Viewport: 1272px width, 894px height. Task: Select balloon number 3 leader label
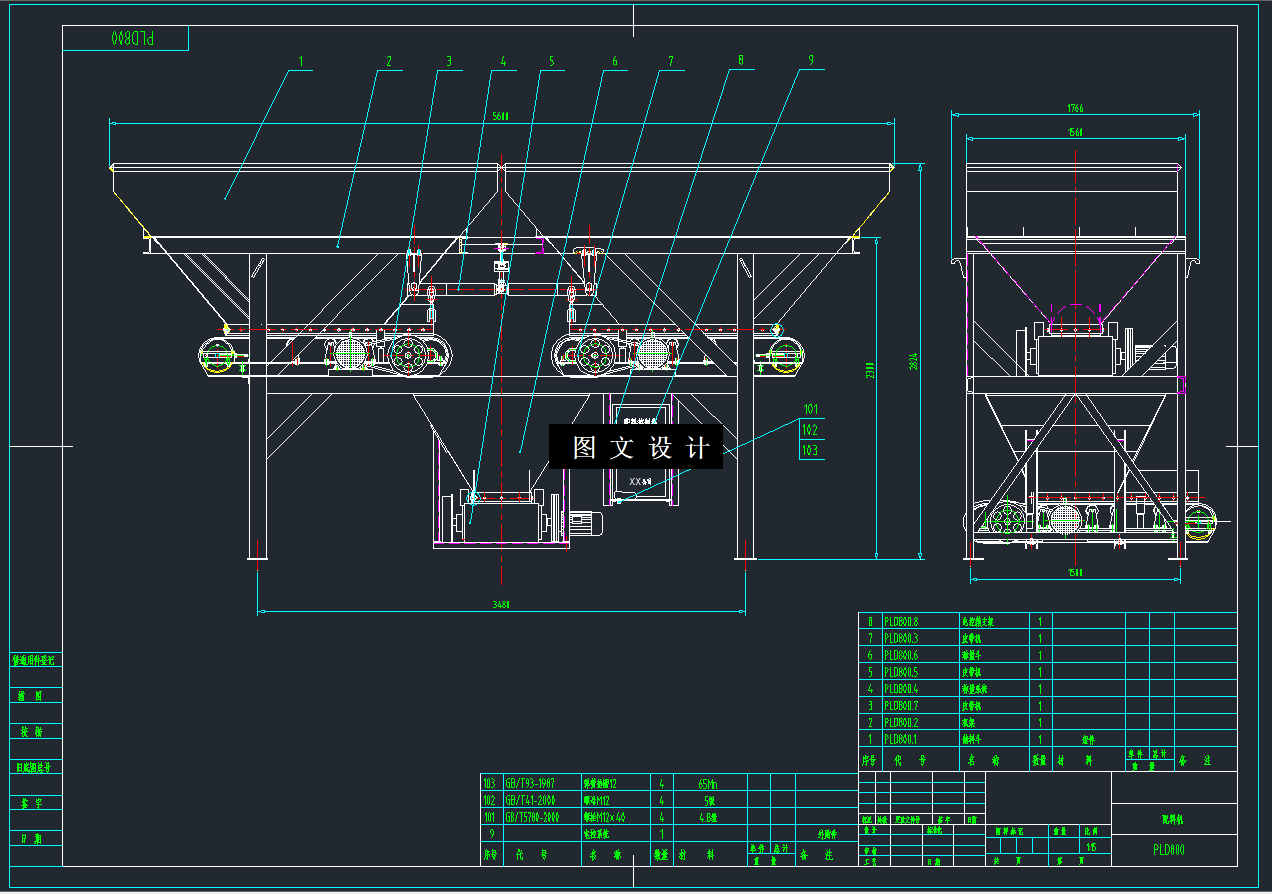click(449, 62)
